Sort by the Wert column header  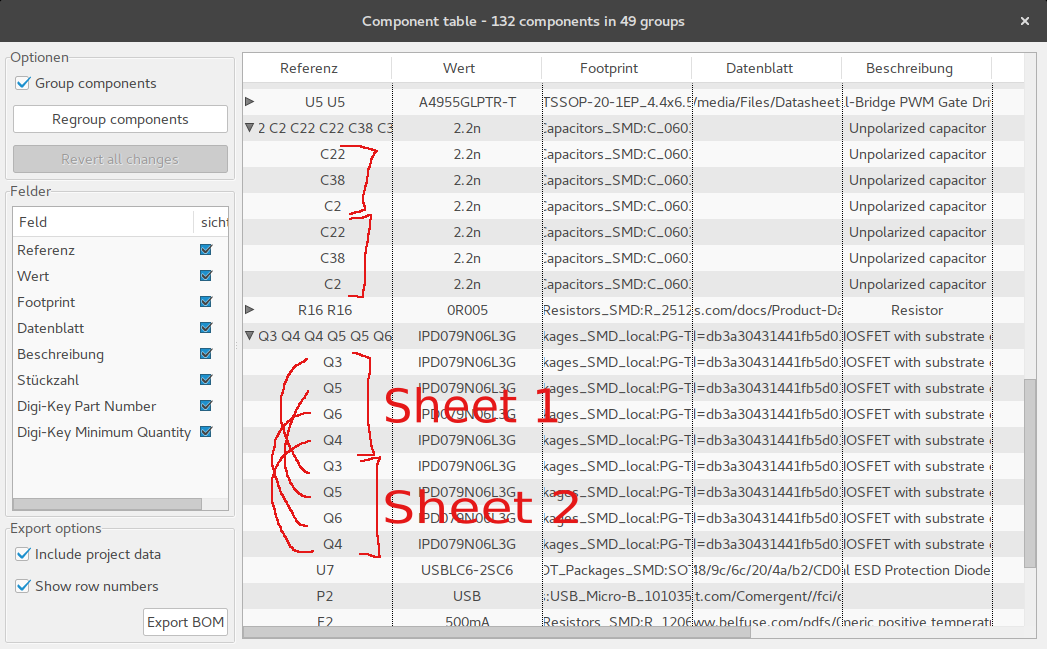[x=466, y=69]
